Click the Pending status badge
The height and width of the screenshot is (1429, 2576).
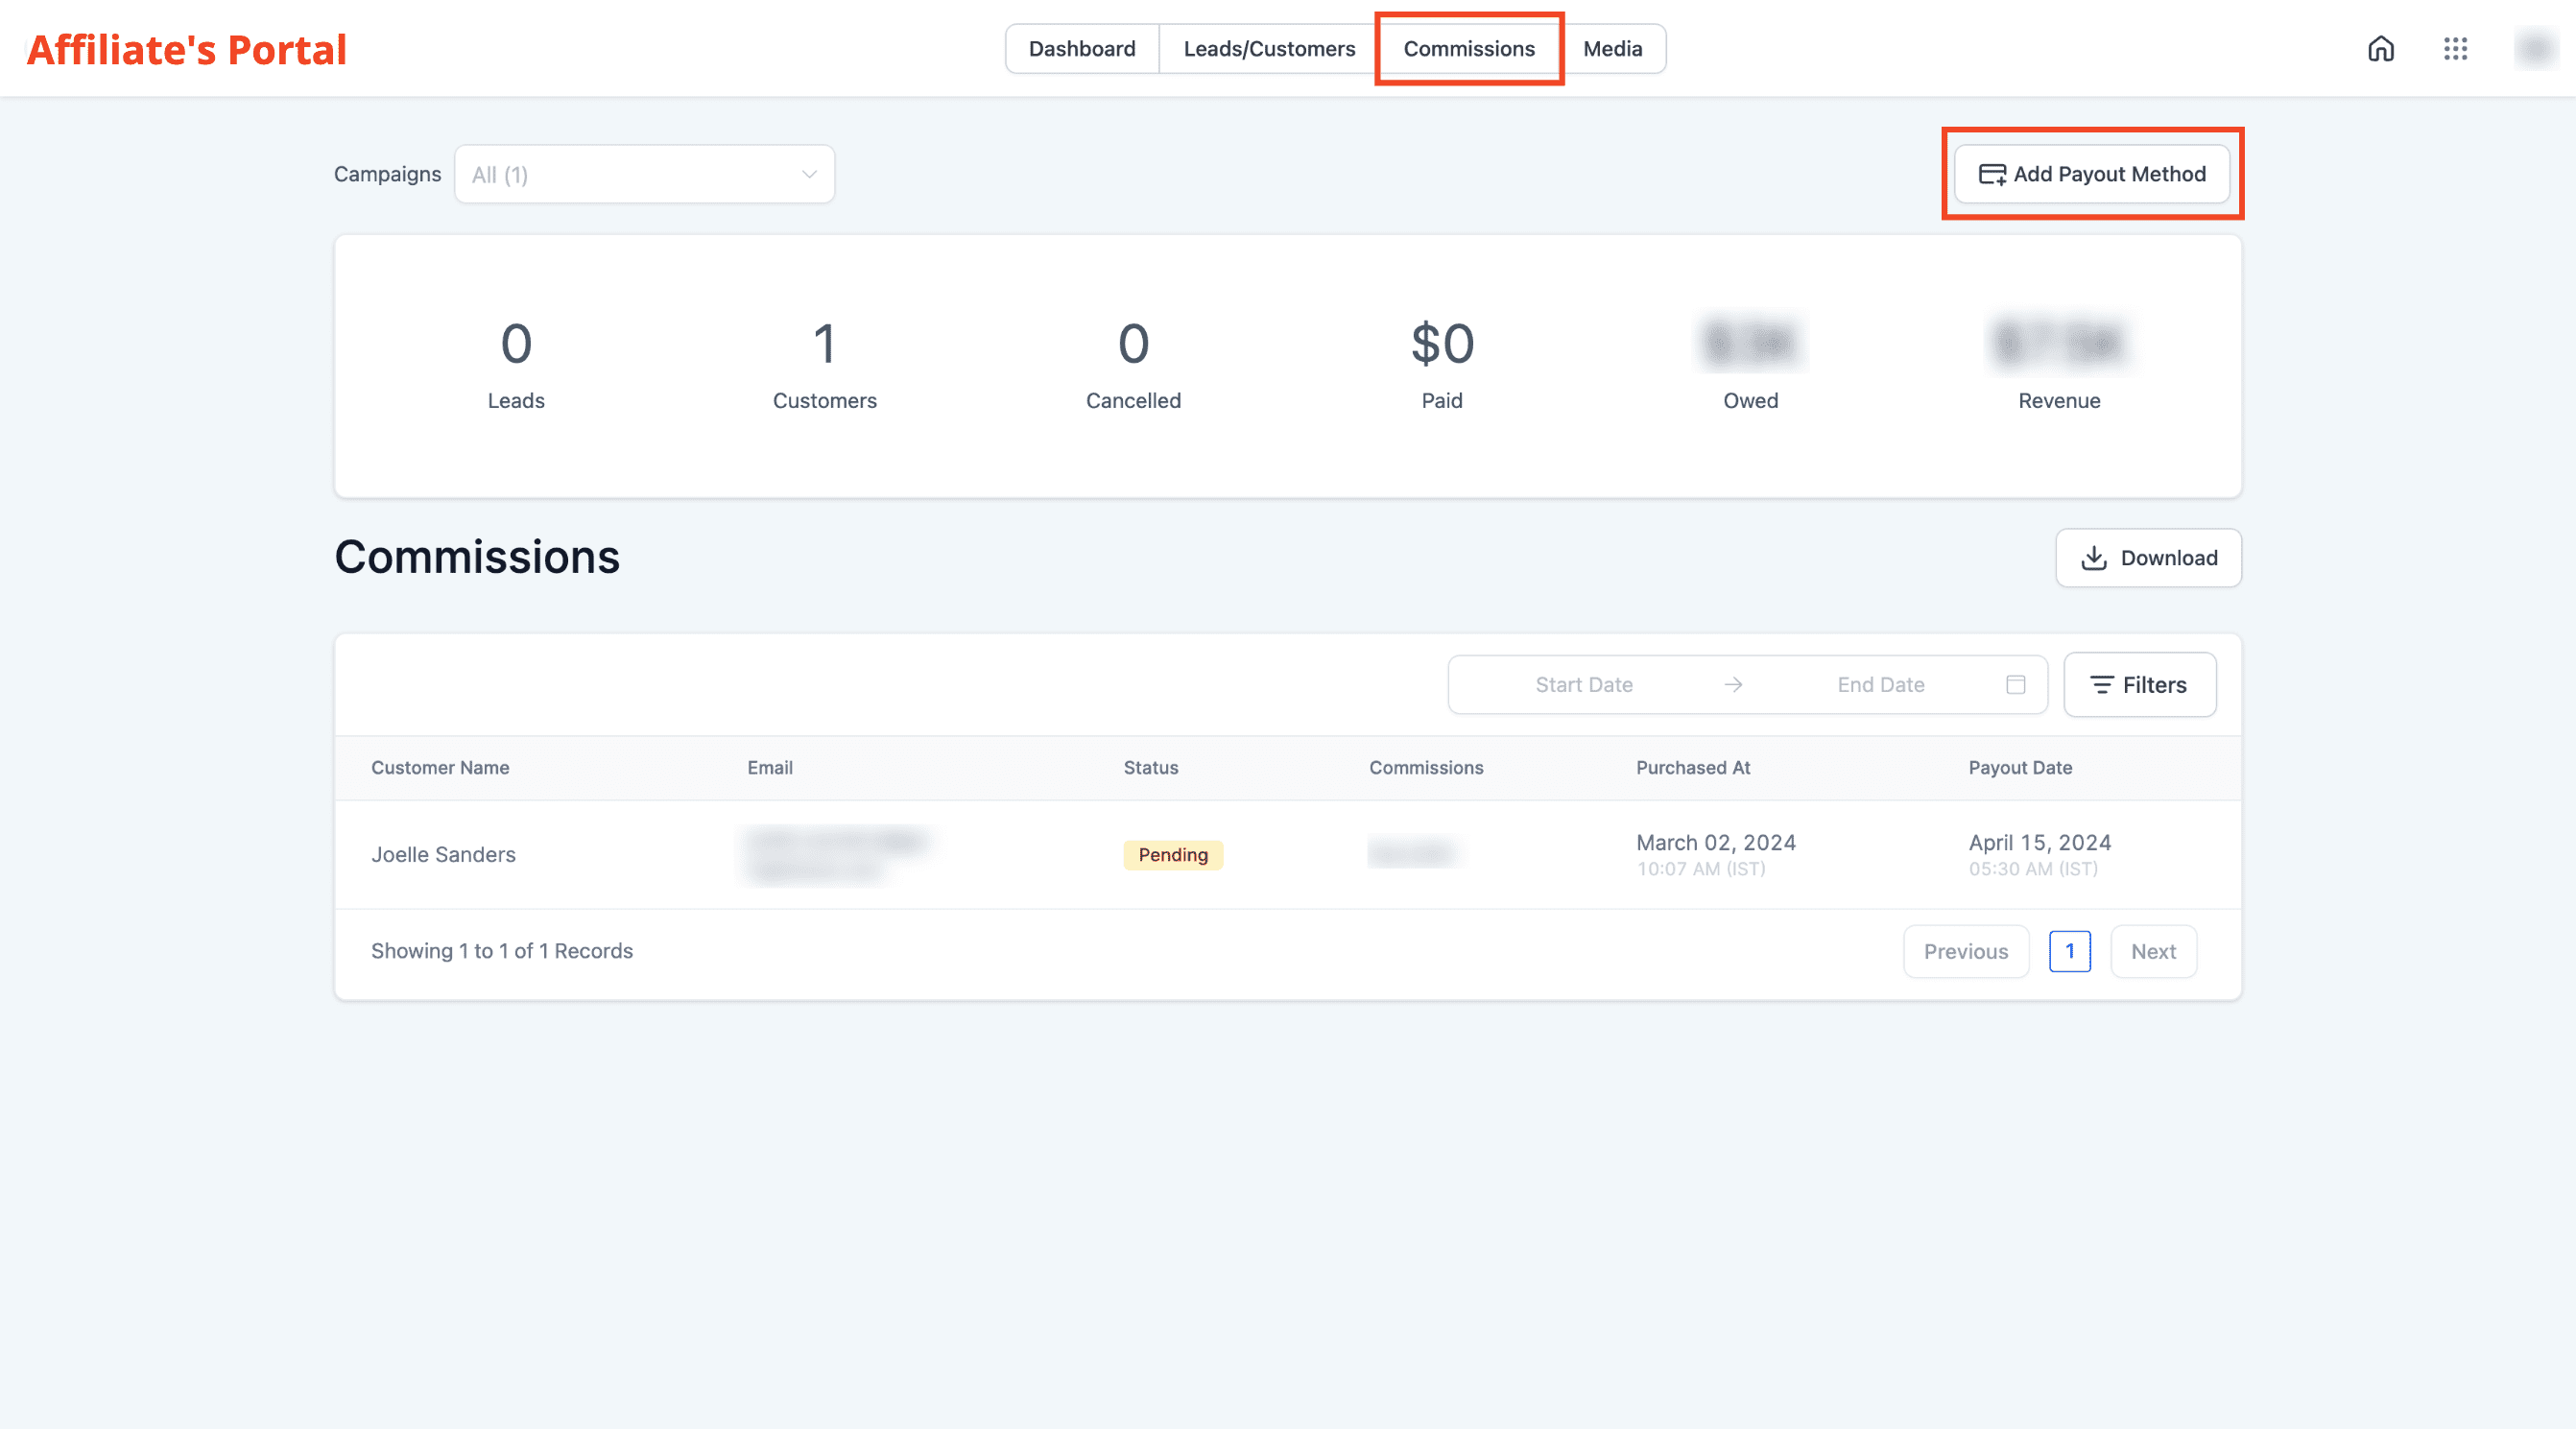pos(1173,855)
